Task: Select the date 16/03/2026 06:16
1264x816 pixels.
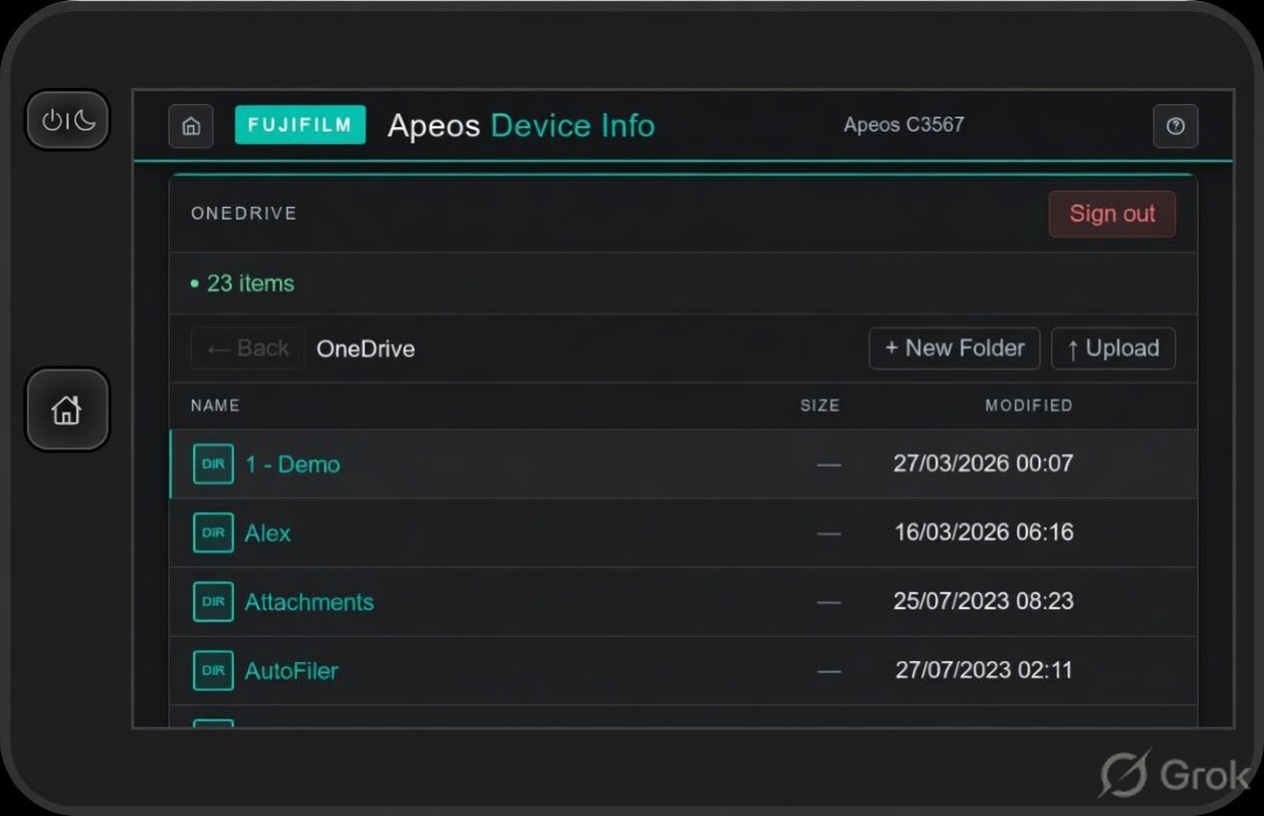Action: click(x=984, y=532)
